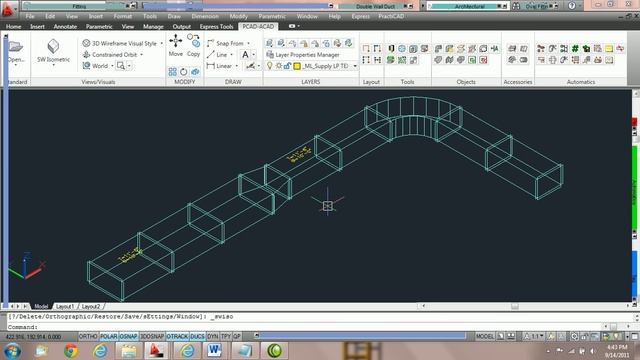The width and height of the screenshot is (640, 360).
Task: Expand the Constrained Orbit dropdown
Action: [x=142, y=55]
